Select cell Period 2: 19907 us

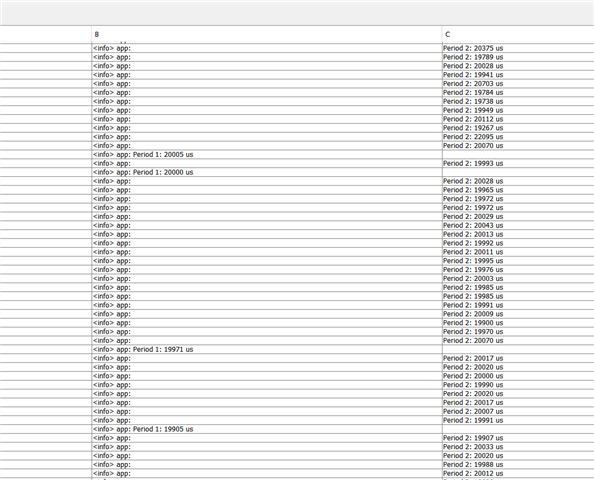pyautogui.click(x=518, y=438)
